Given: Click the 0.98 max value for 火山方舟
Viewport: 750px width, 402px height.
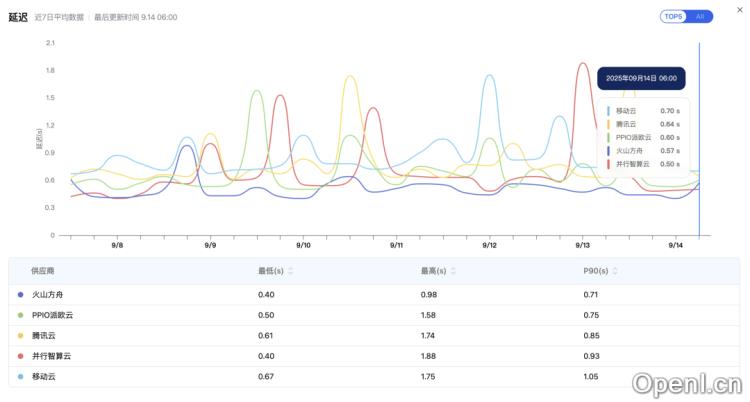Looking at the screenshot, I should [429, 295].
